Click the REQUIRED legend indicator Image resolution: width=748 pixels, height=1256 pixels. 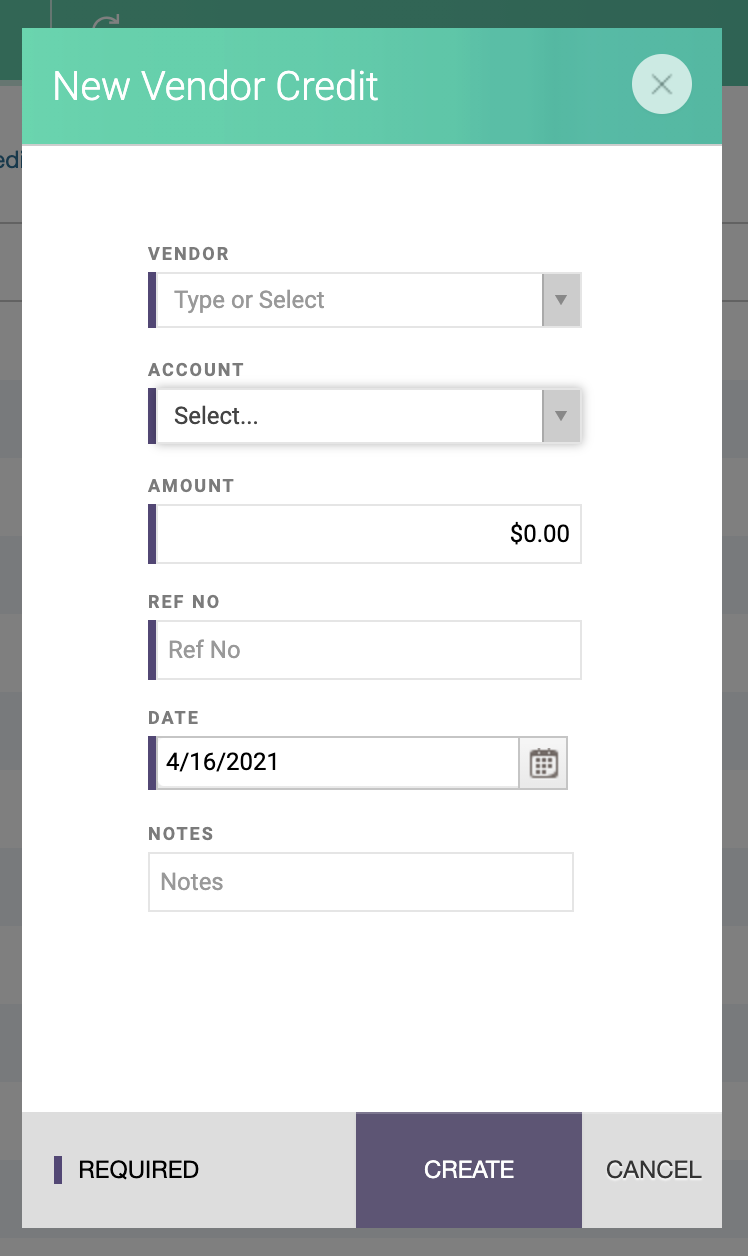click(x=127, y=1170)
